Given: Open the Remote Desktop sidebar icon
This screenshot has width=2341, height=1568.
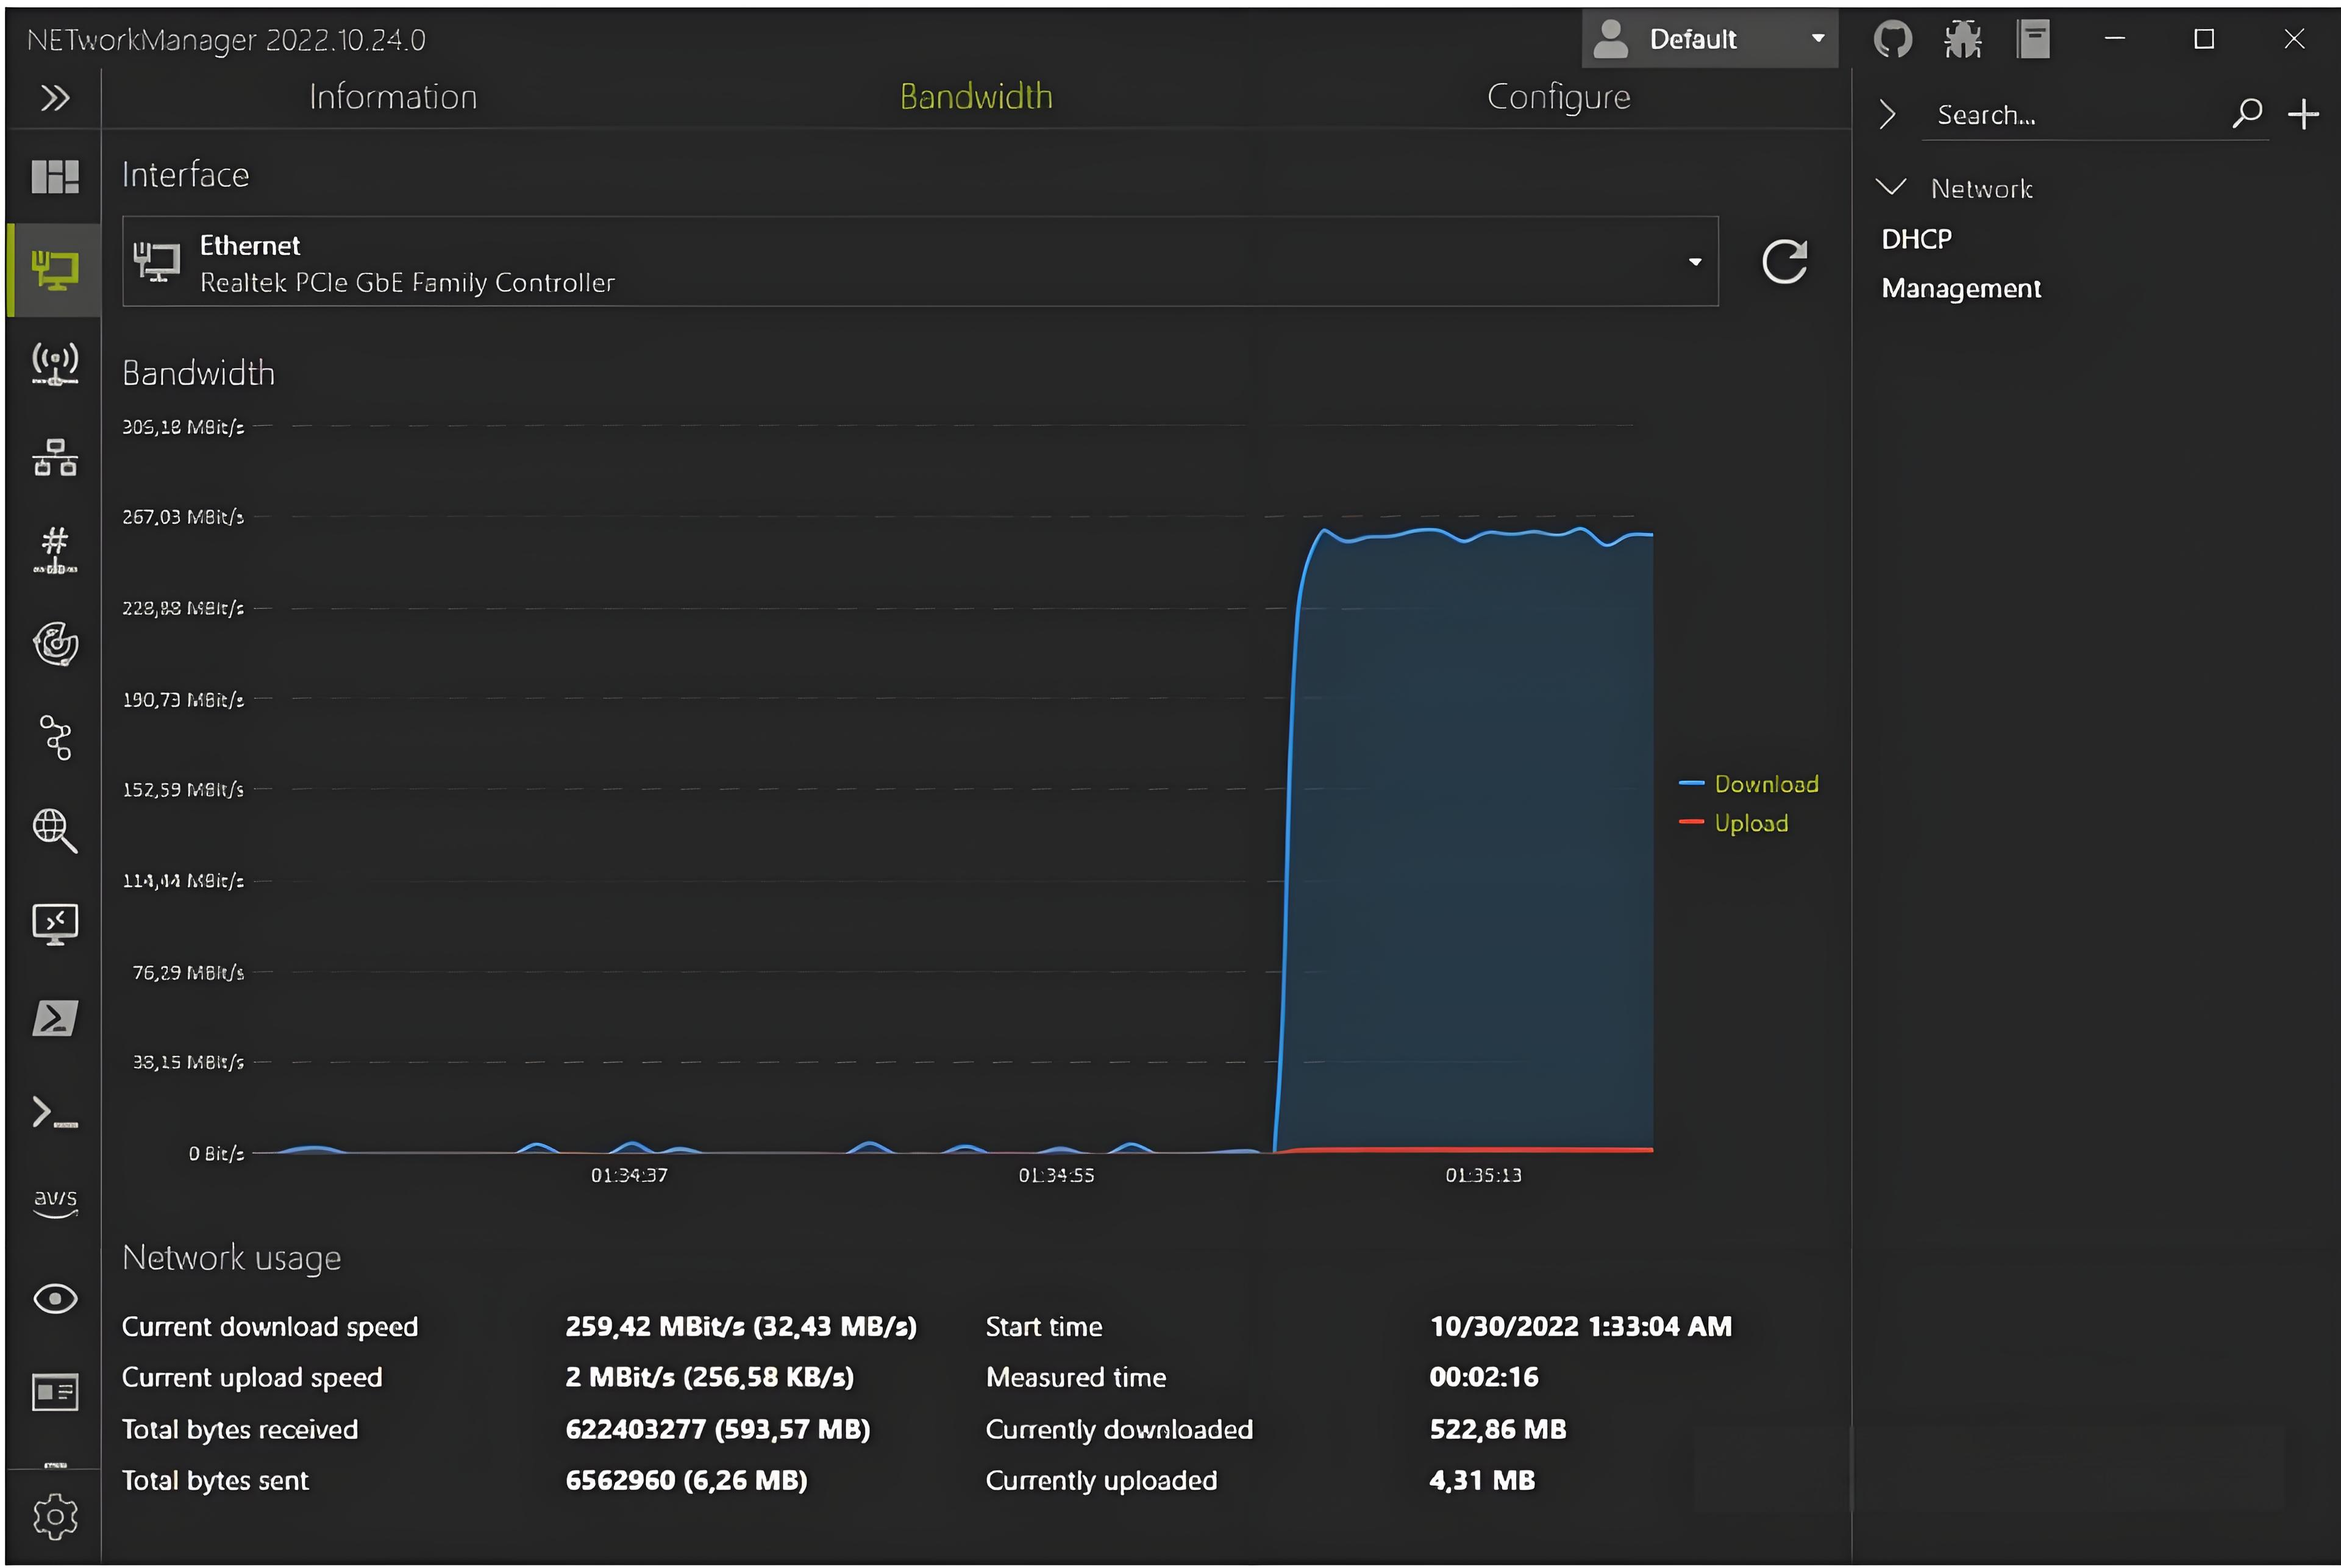Looking at the screenshot, I should pyautogui.click(x=55, y=924).
